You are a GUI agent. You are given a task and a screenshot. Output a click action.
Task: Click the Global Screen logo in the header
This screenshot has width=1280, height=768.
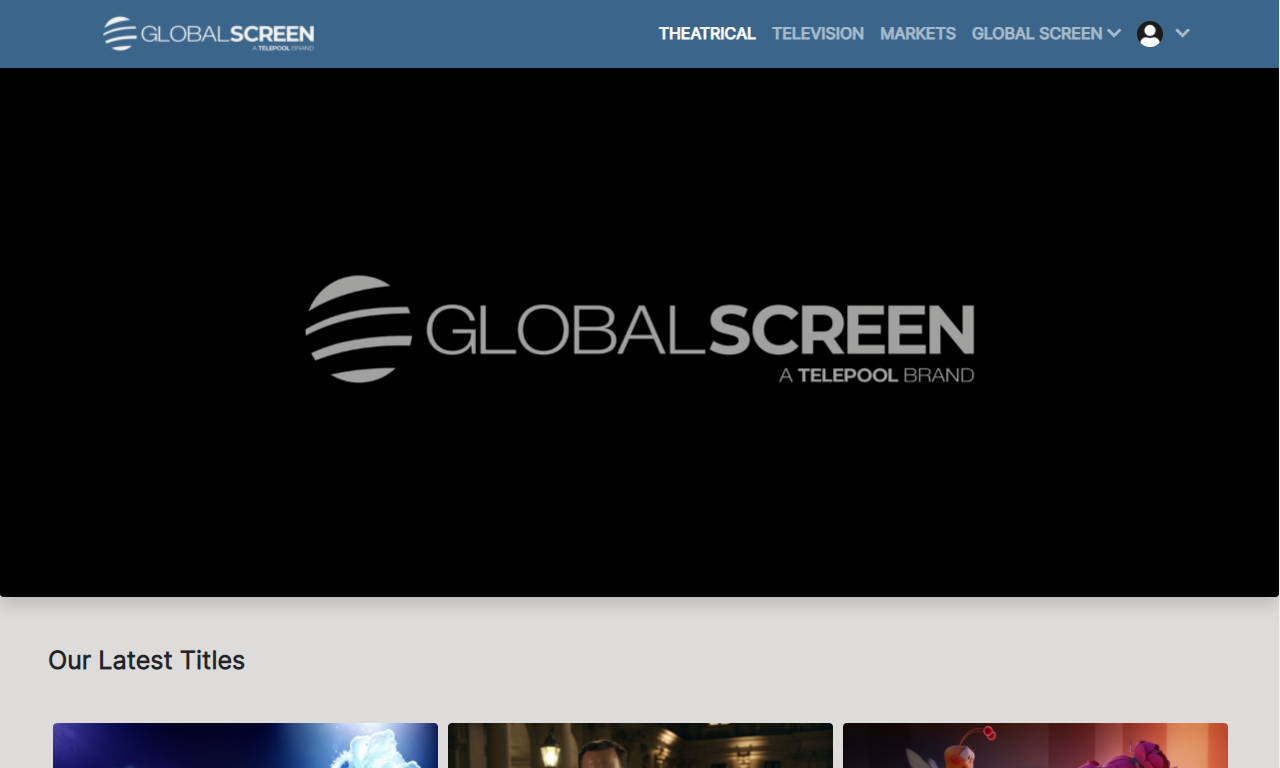(x=207, y=33)
